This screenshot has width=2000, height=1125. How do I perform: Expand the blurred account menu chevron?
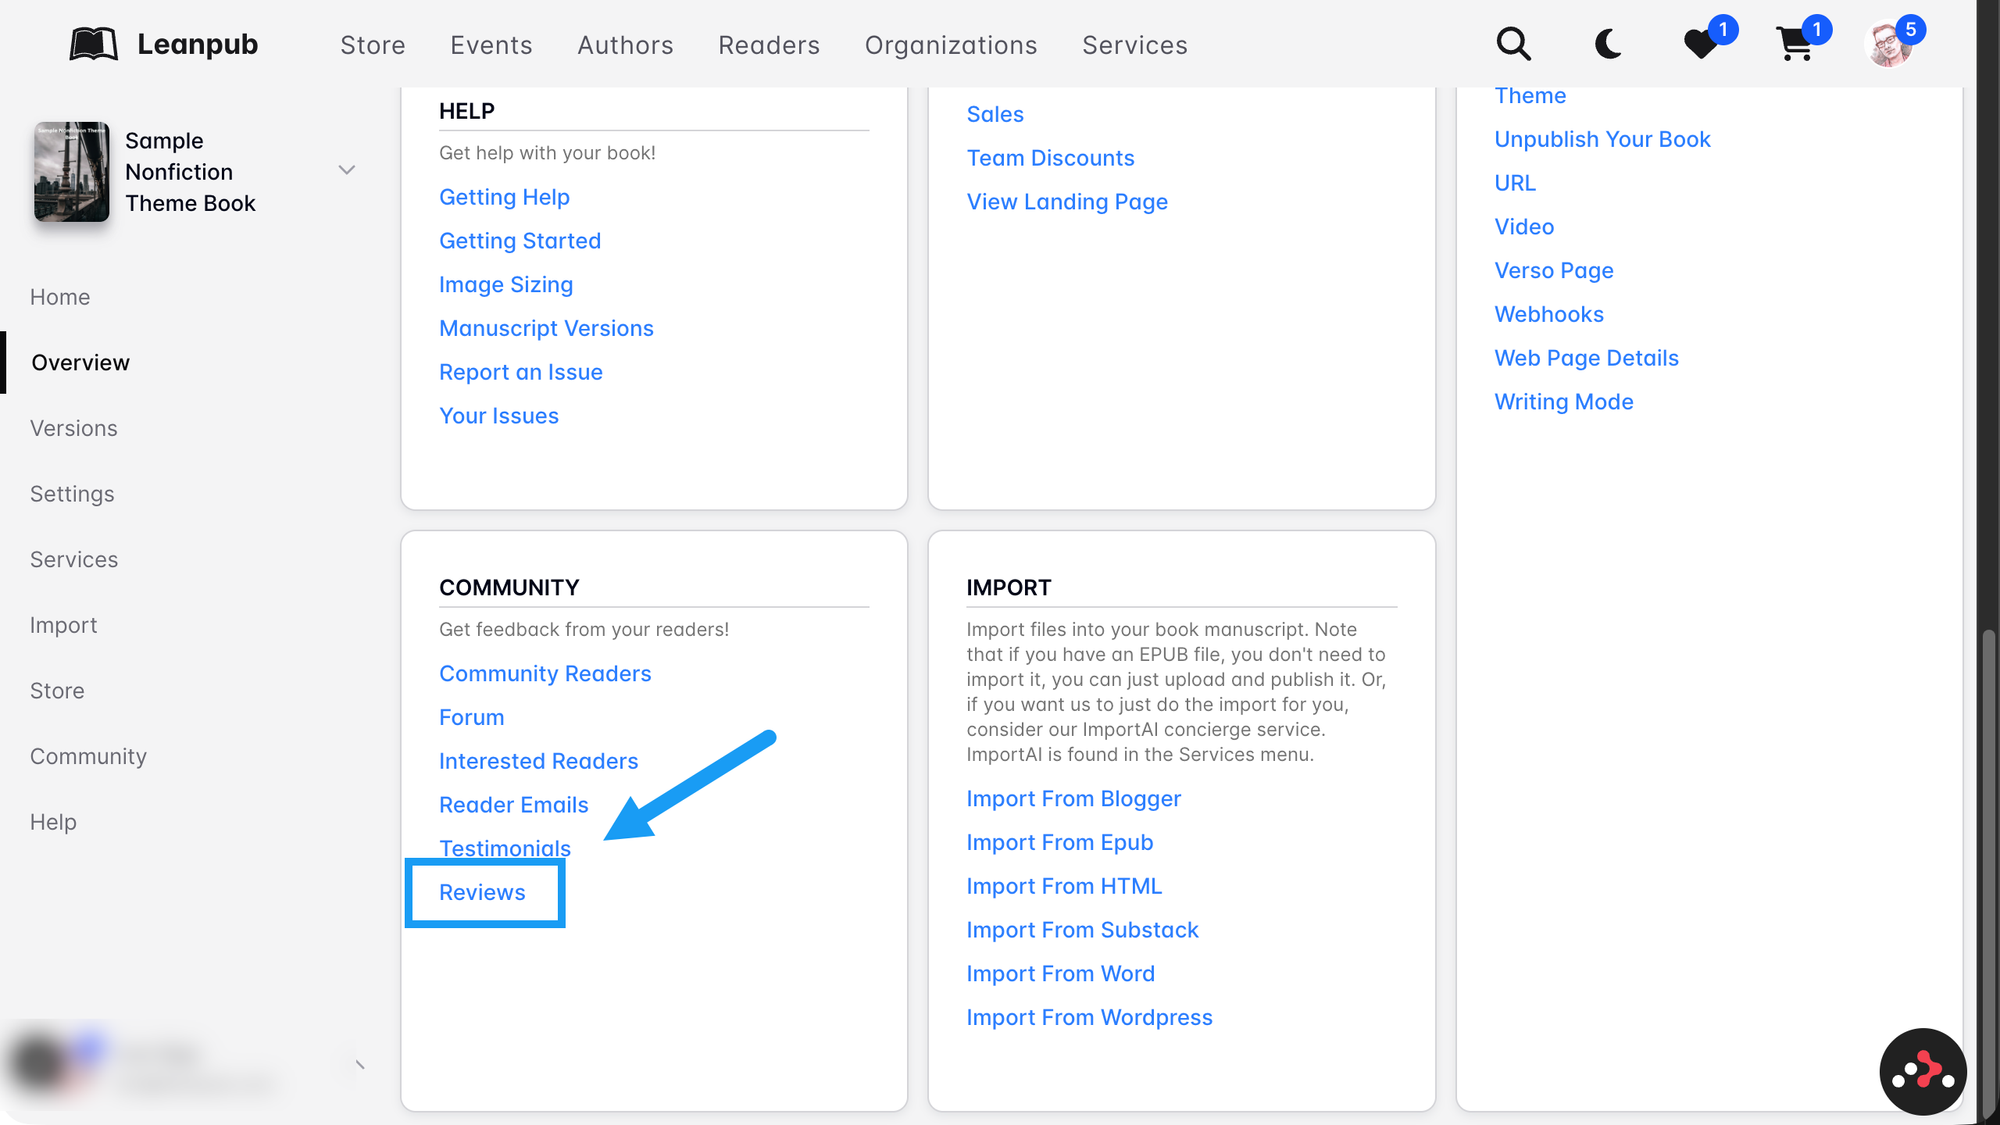coord(359,1064)
